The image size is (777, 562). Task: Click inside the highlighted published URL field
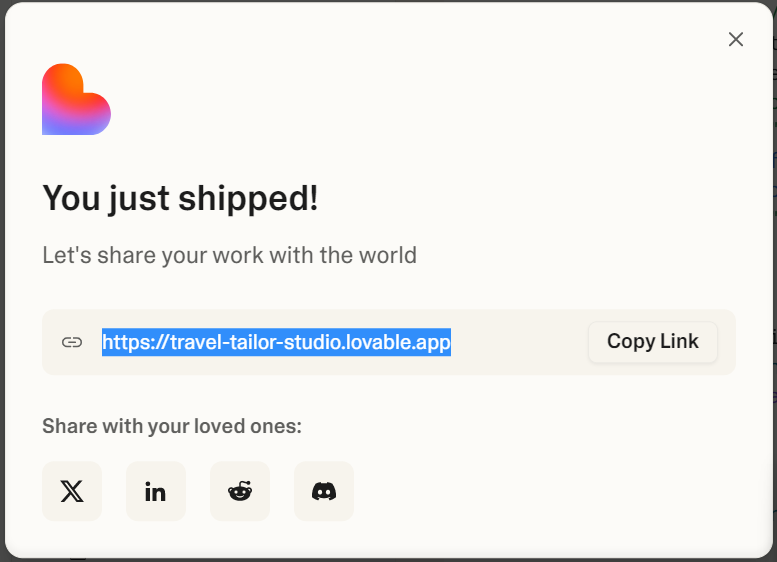coord(276,342)
